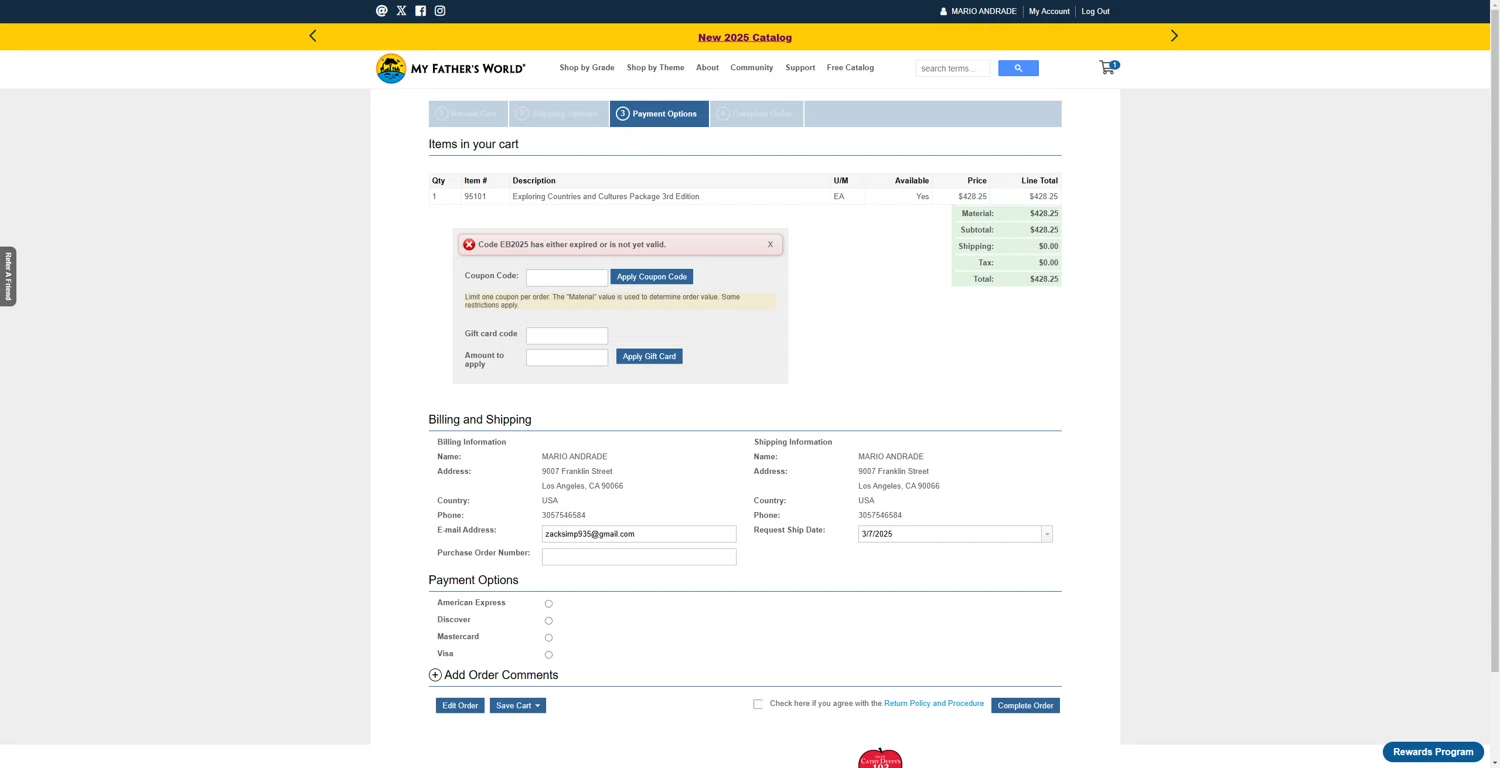Dismiss the coupon error message X
The image size is (1500, 768).
point(770,244)
